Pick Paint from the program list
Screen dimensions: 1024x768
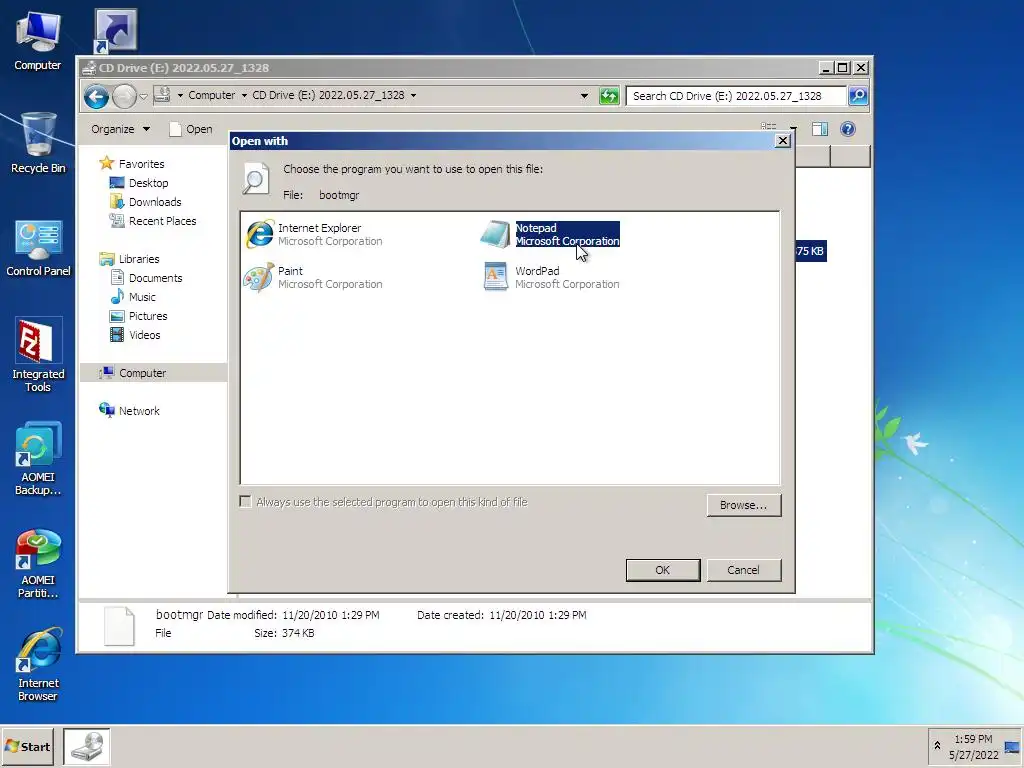coord(314,278)
